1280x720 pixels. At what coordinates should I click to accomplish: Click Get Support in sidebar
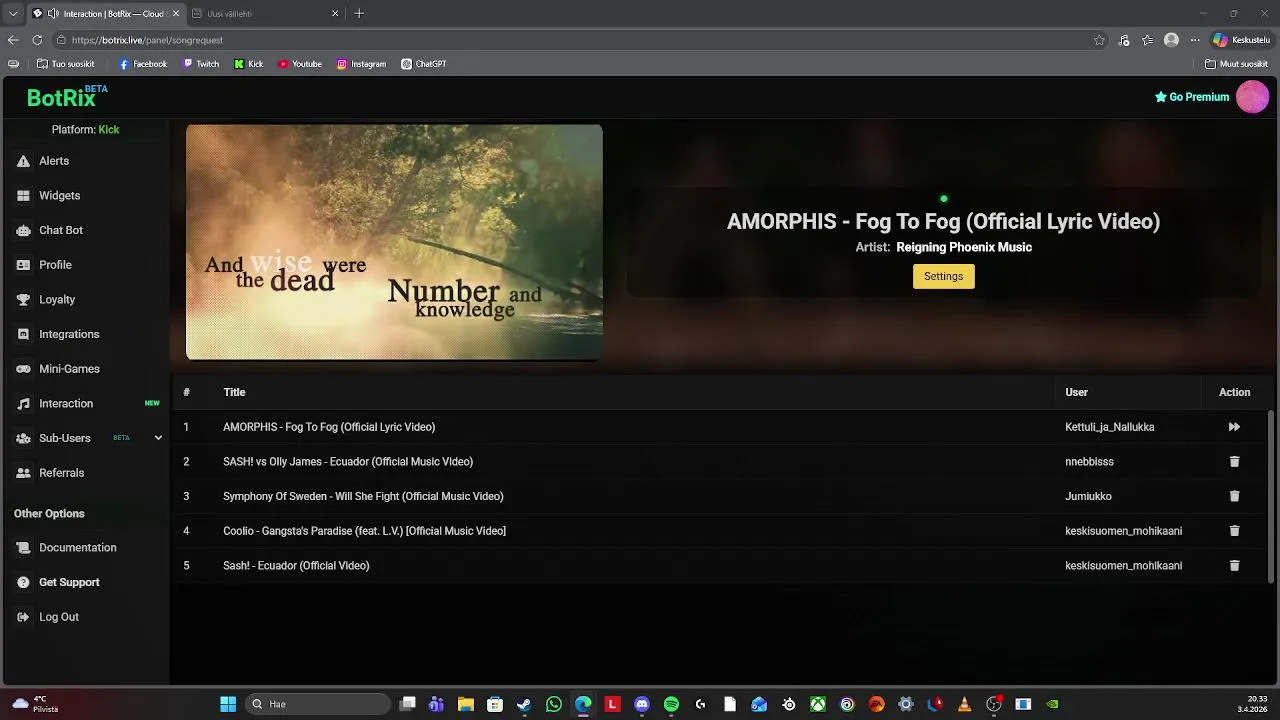(x=69, y=582)
